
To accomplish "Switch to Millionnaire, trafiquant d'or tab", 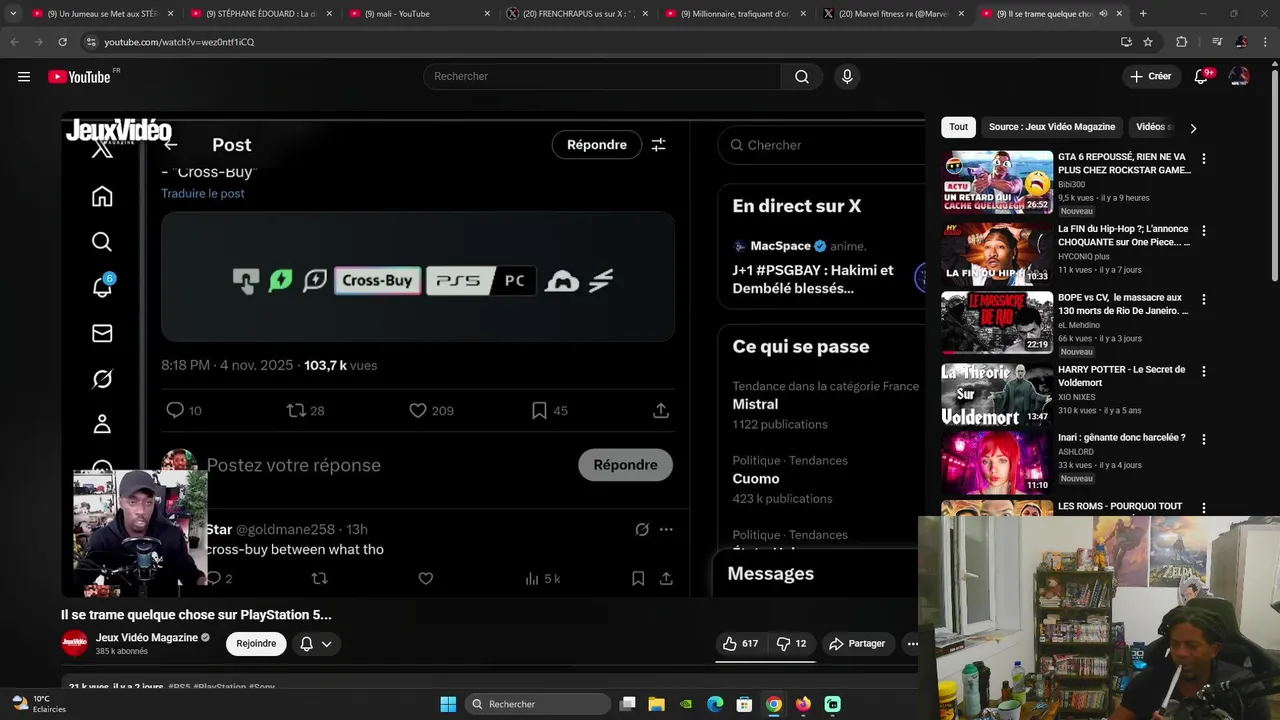I will (735, 14).
